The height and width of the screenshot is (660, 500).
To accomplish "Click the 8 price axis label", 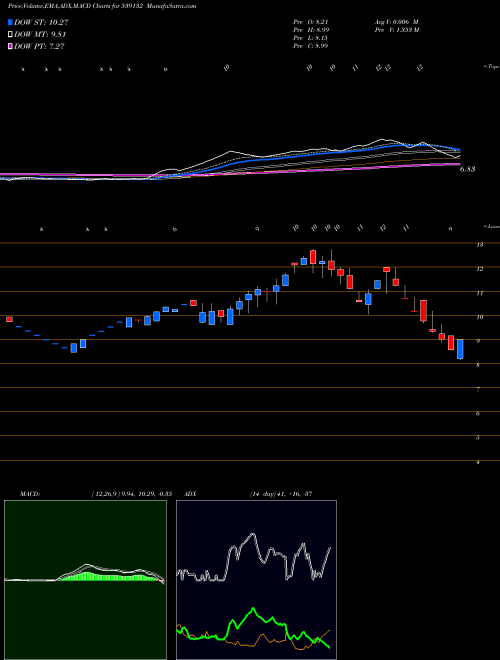I will tap(478, 366).
